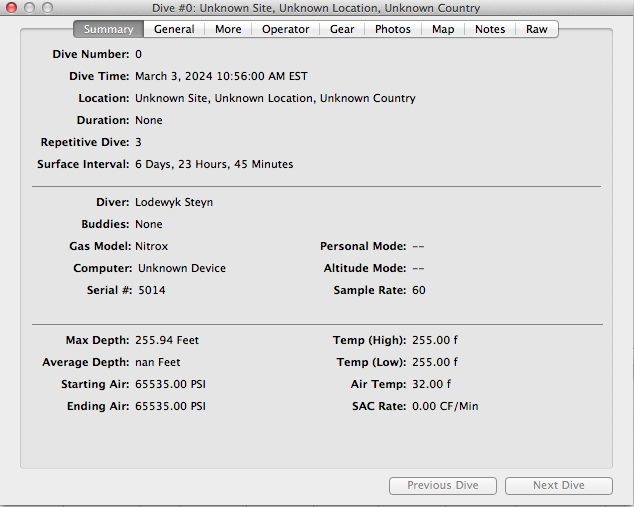
Task: Click the window title bar text
Action: (x=317, y=8)
